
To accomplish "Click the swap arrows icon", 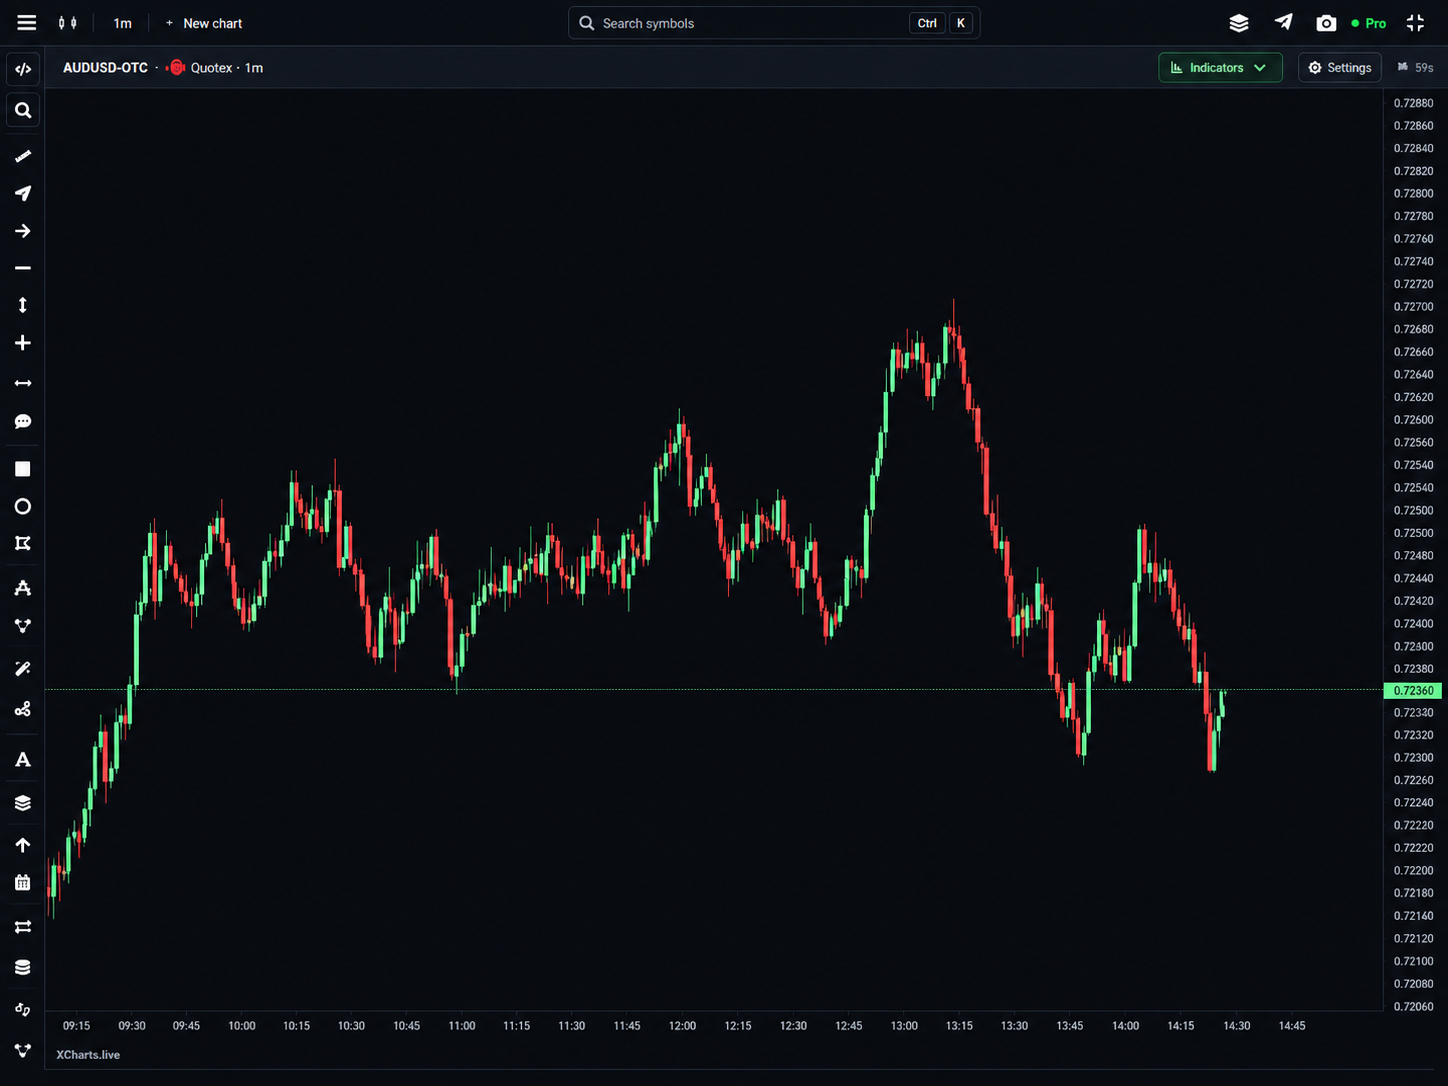I will 23,927.
